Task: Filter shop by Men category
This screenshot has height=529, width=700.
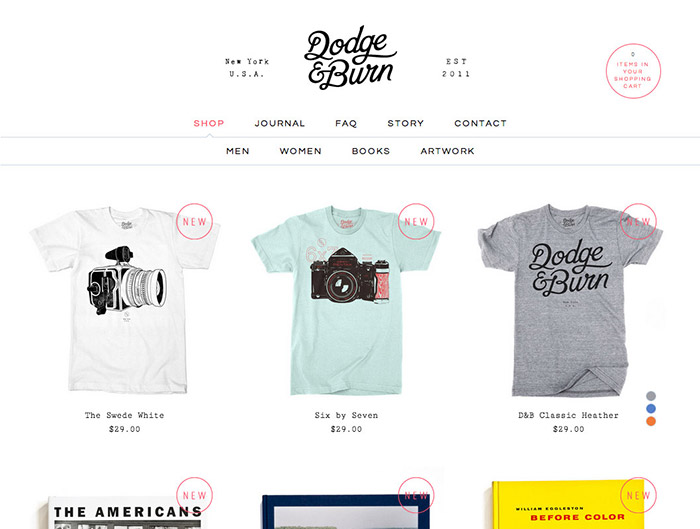Action: point(238,151)
